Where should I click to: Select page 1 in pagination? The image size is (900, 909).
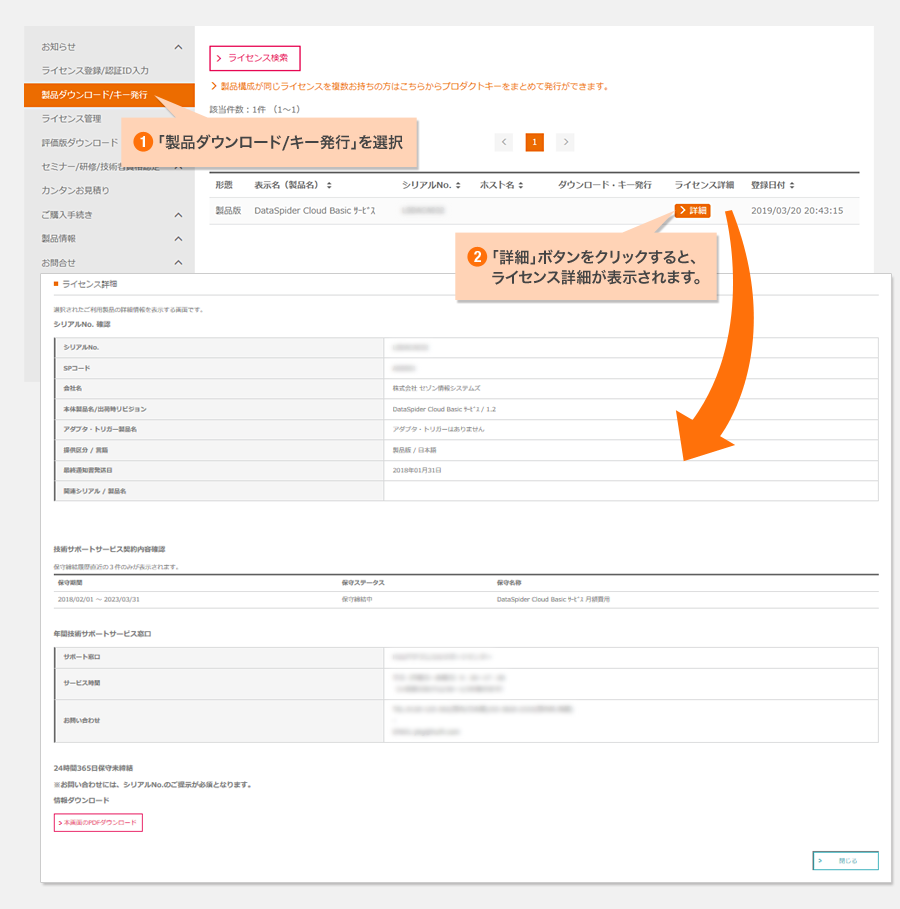tap(534, 142)
